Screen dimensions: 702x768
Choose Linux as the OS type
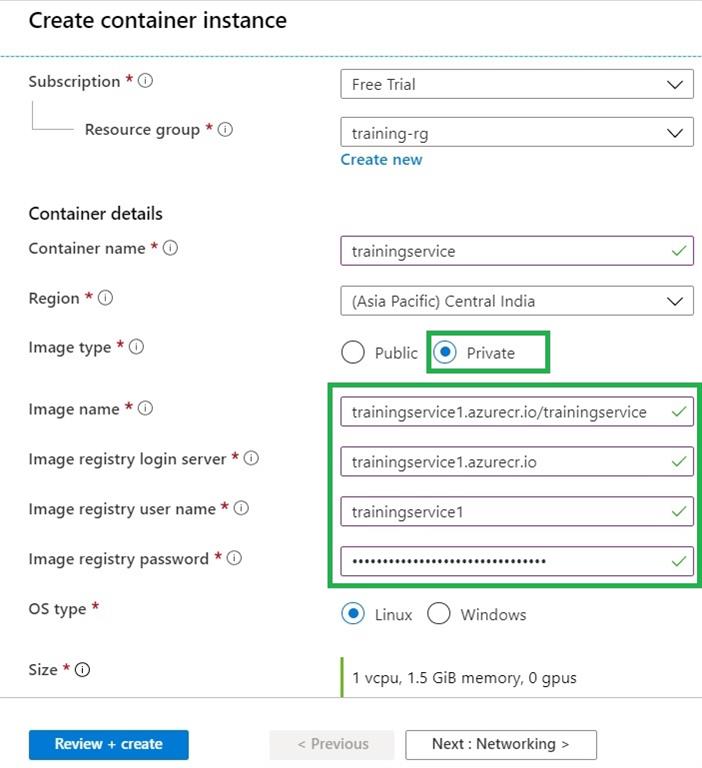pos(353,613)
